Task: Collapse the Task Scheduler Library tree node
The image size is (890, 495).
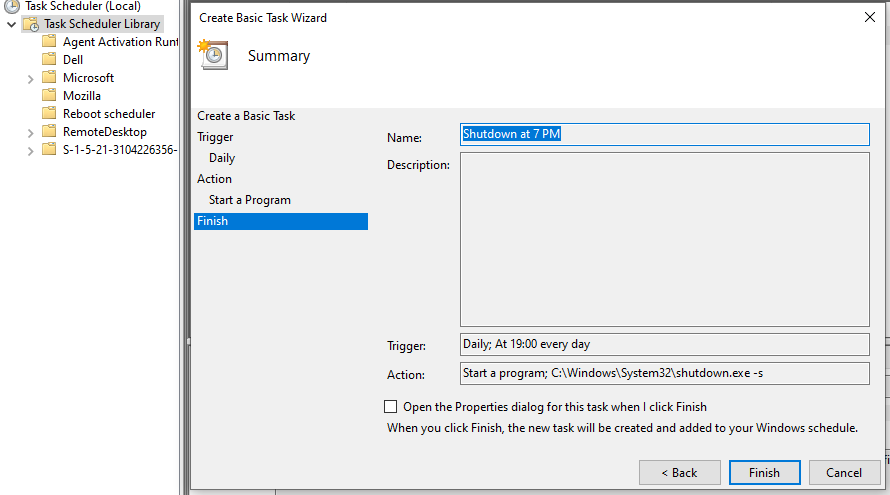Action: (x=11, y=24)
